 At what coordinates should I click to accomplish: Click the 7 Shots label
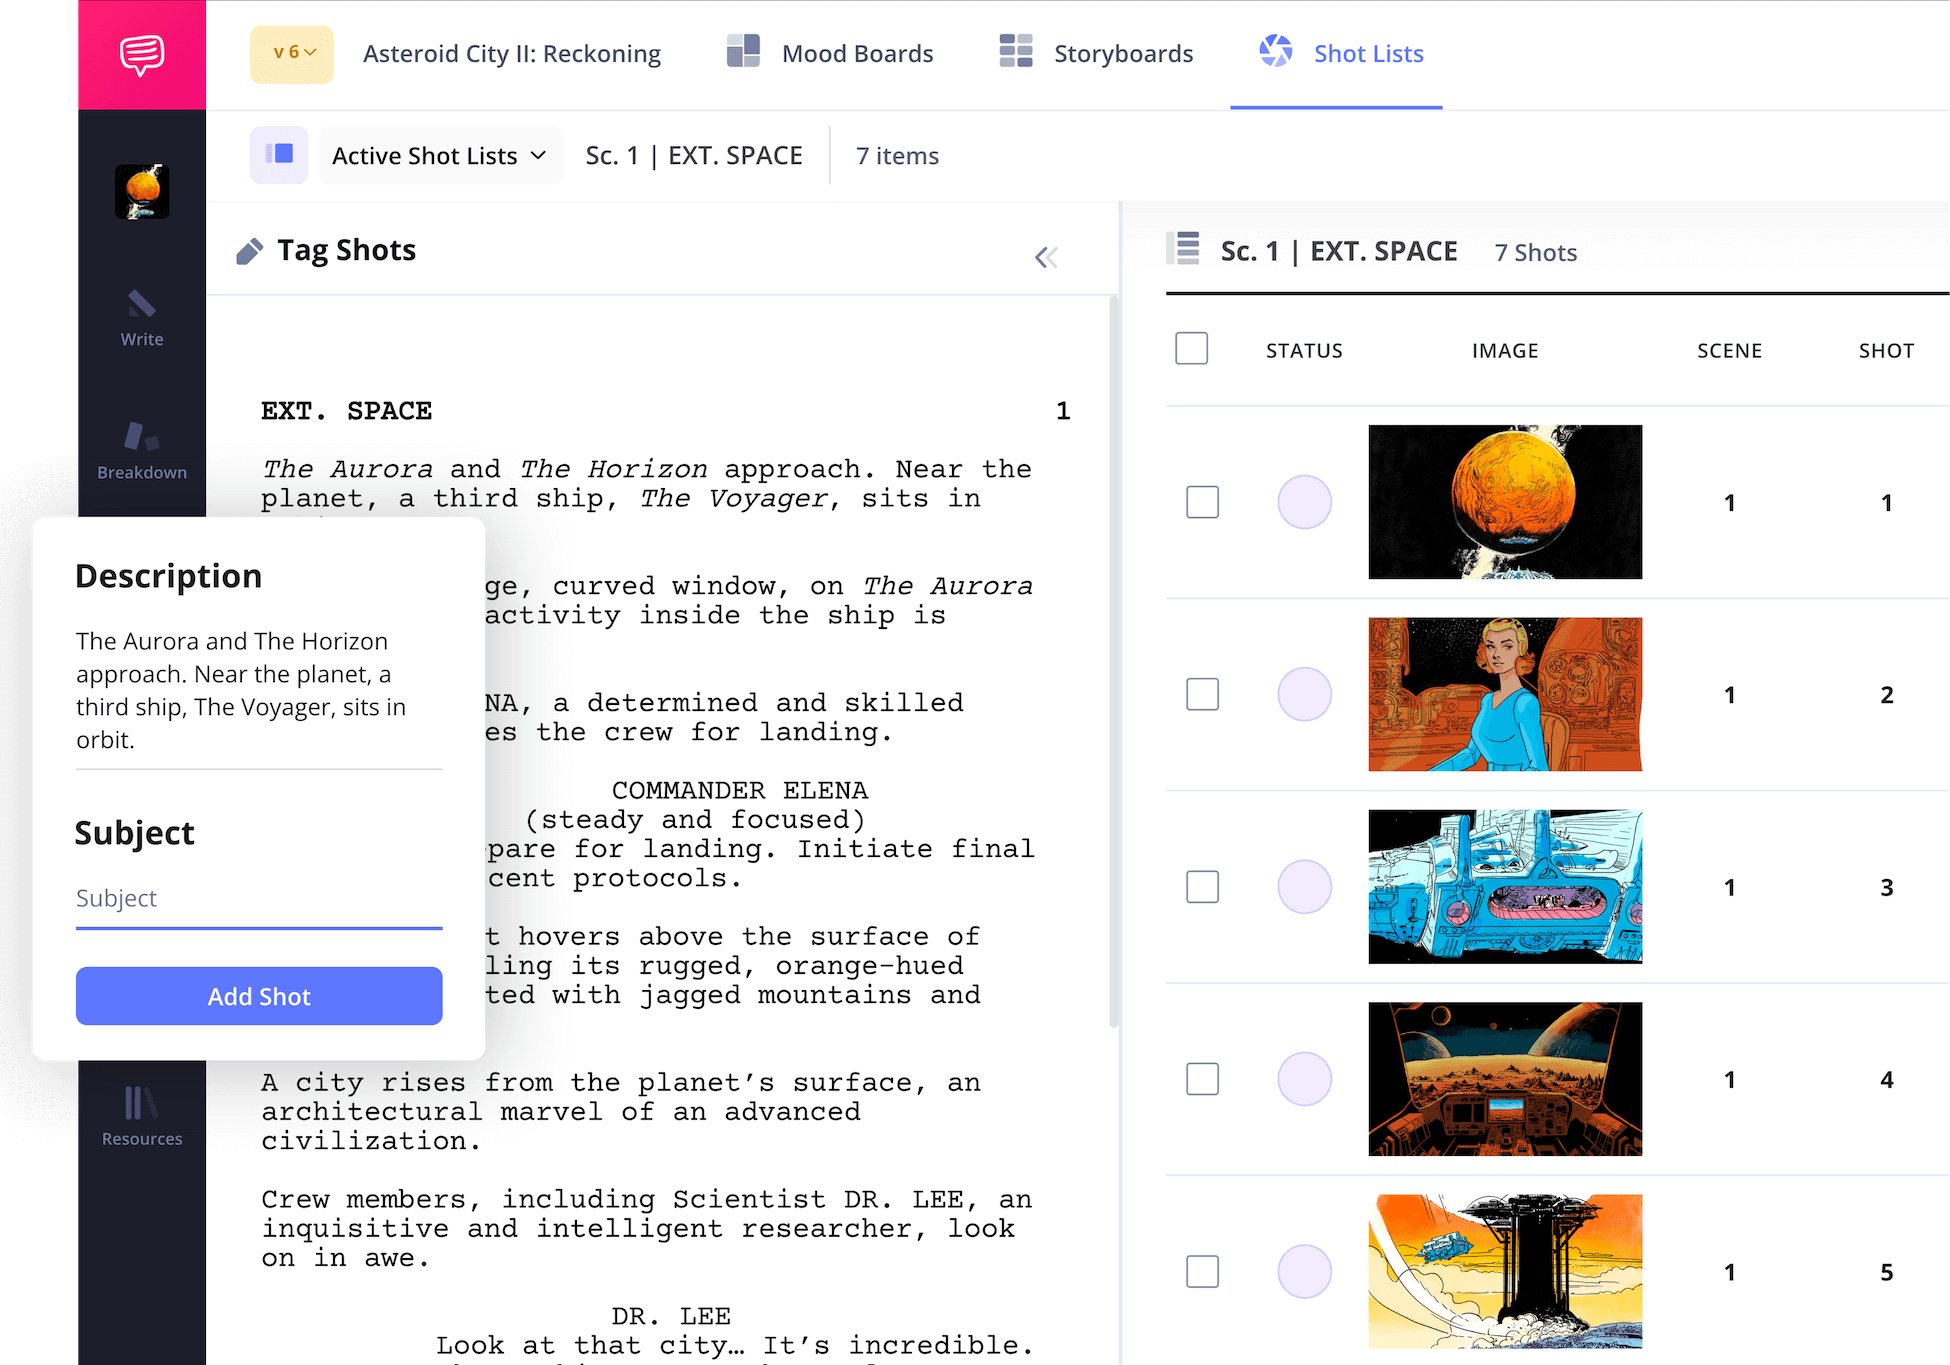coord(1535,253)
